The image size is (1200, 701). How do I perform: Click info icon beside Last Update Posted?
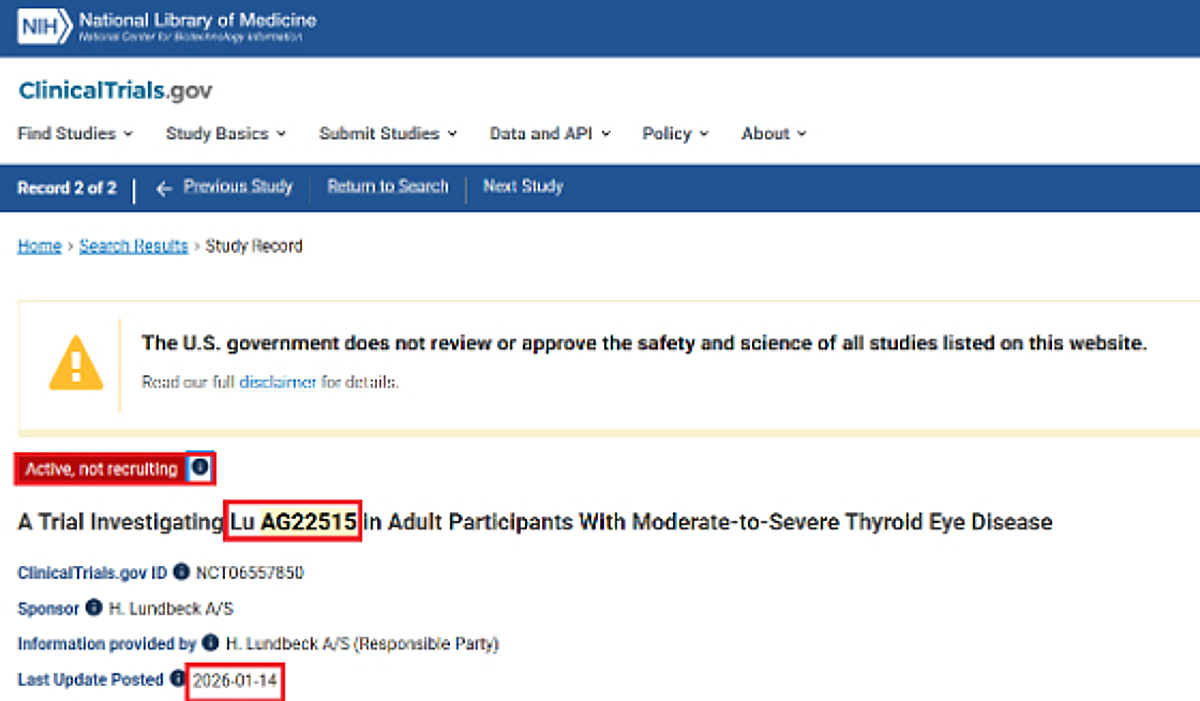click(x=177, y=679)
